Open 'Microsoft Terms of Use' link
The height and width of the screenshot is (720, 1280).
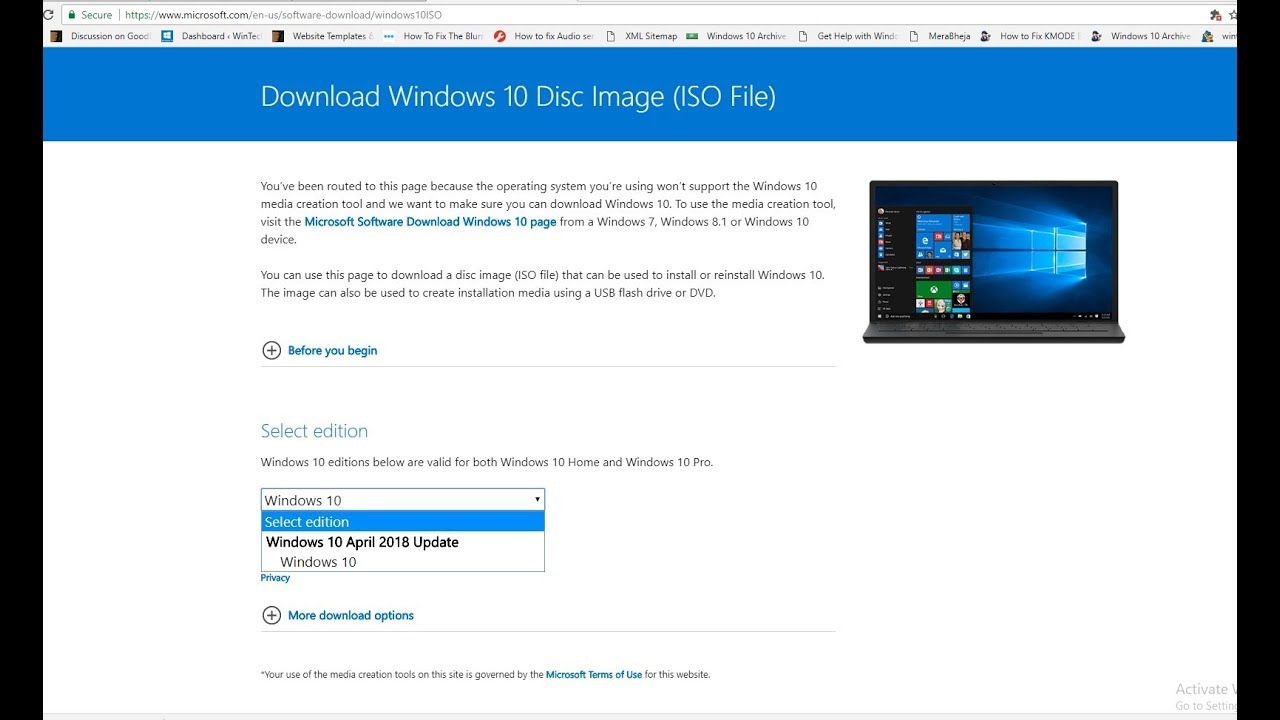coord(594,675)
